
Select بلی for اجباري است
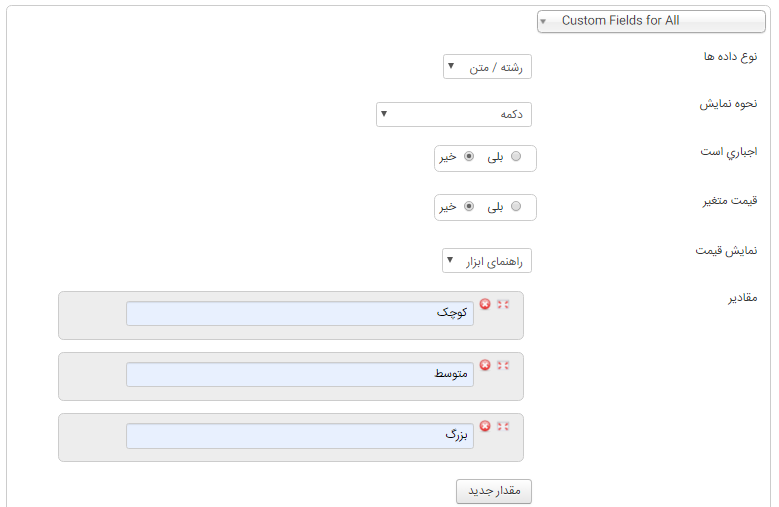pos(516,157)
